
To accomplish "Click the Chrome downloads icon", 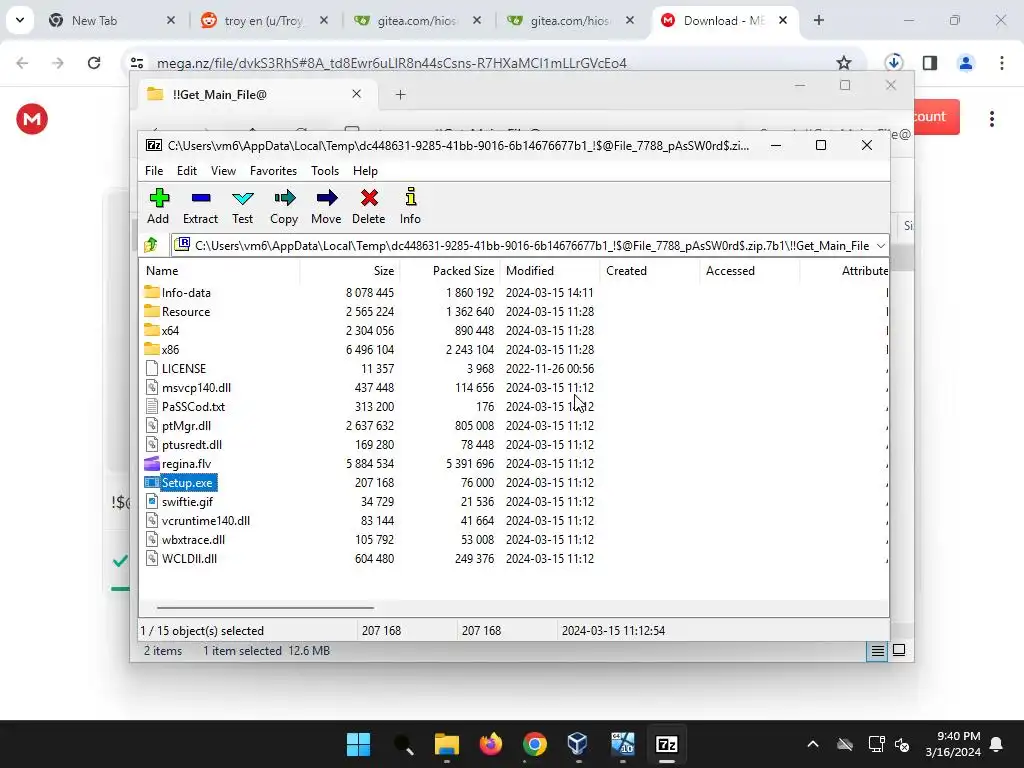I will tap(893, 63).
